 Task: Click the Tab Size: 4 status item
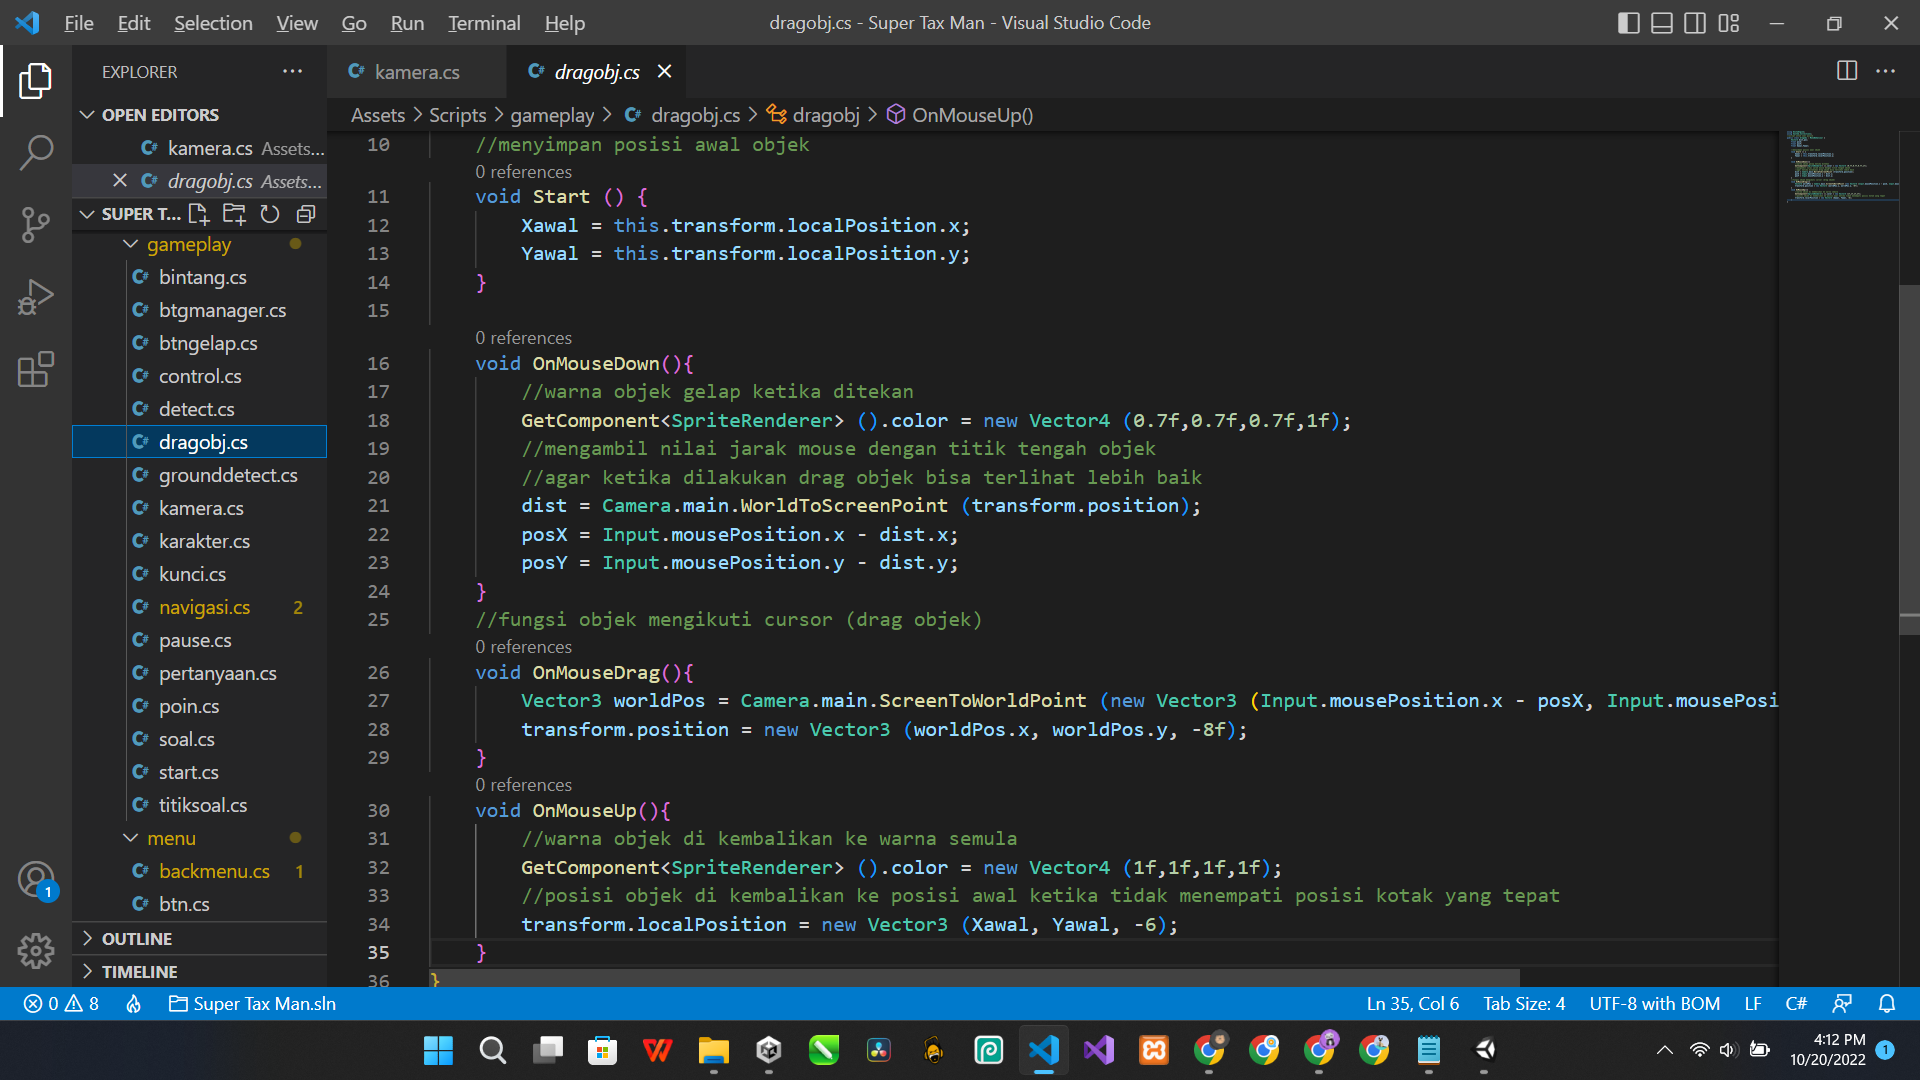1523,1003
